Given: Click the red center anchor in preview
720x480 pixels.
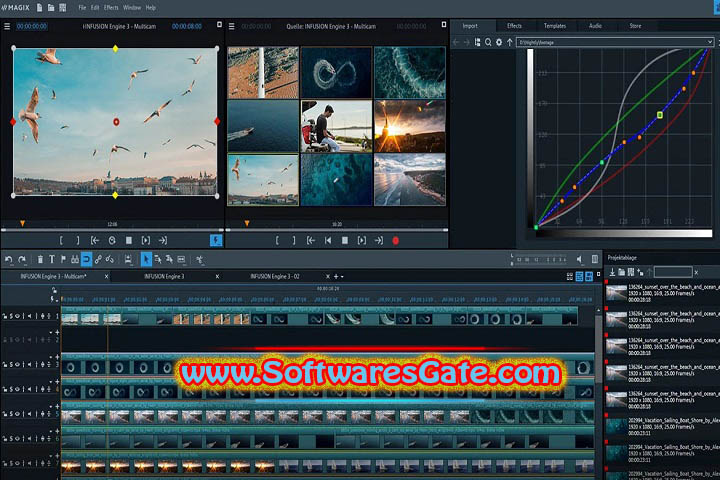Looking at the screenshot, I should click(x=116, y=122).
